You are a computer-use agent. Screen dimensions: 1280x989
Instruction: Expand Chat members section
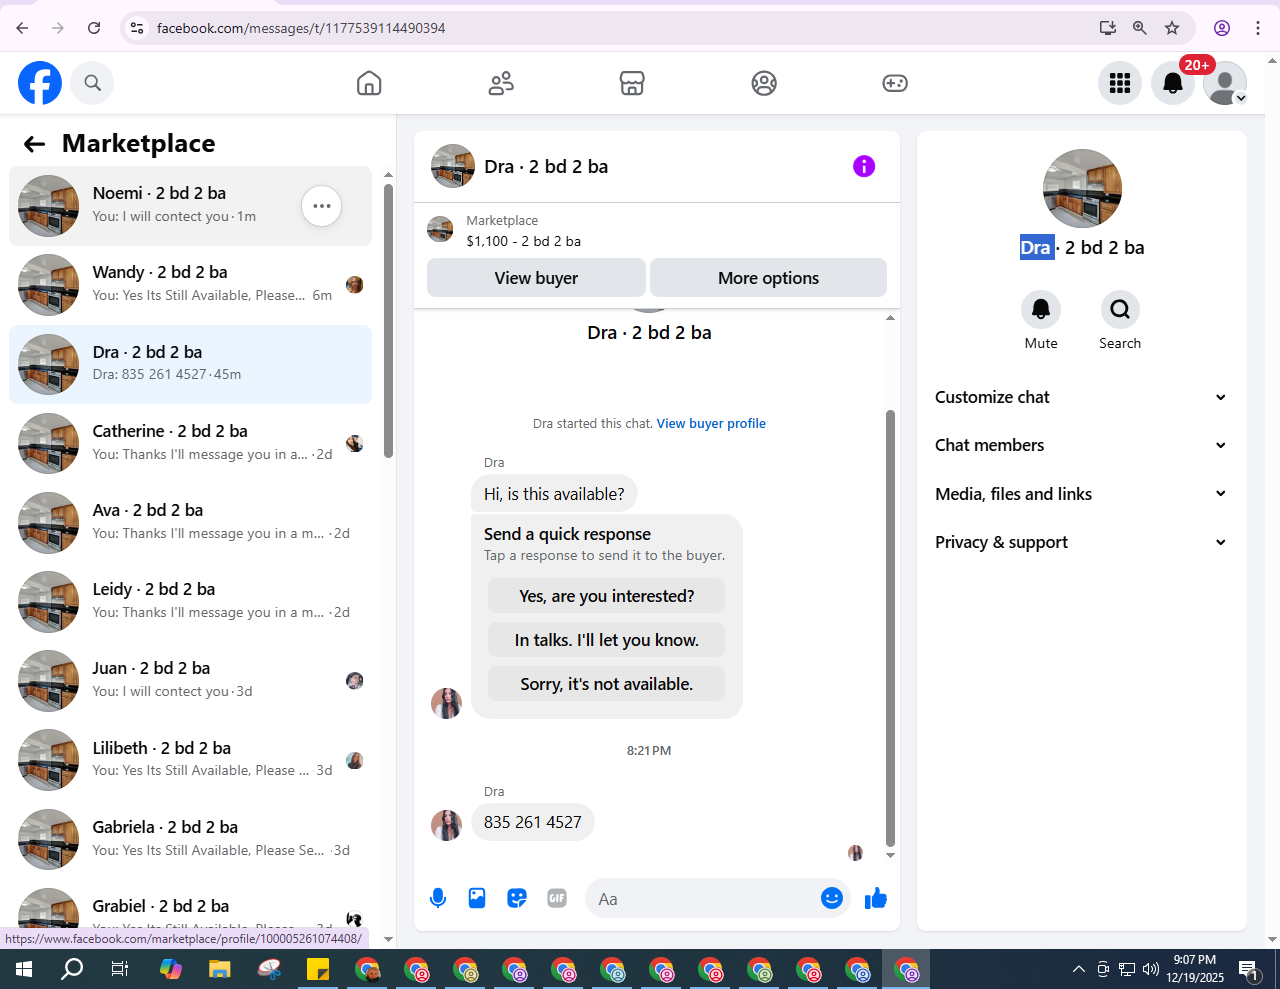(1081, 445)
